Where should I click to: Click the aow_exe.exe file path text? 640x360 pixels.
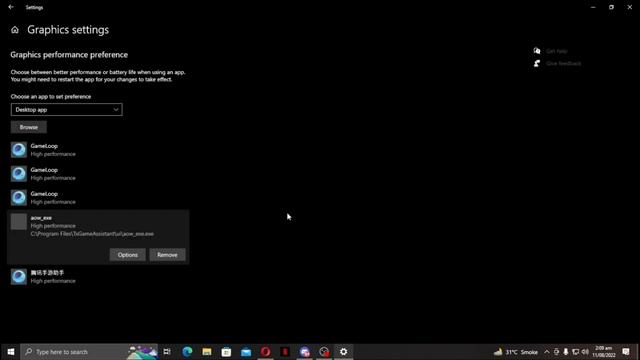92,234
